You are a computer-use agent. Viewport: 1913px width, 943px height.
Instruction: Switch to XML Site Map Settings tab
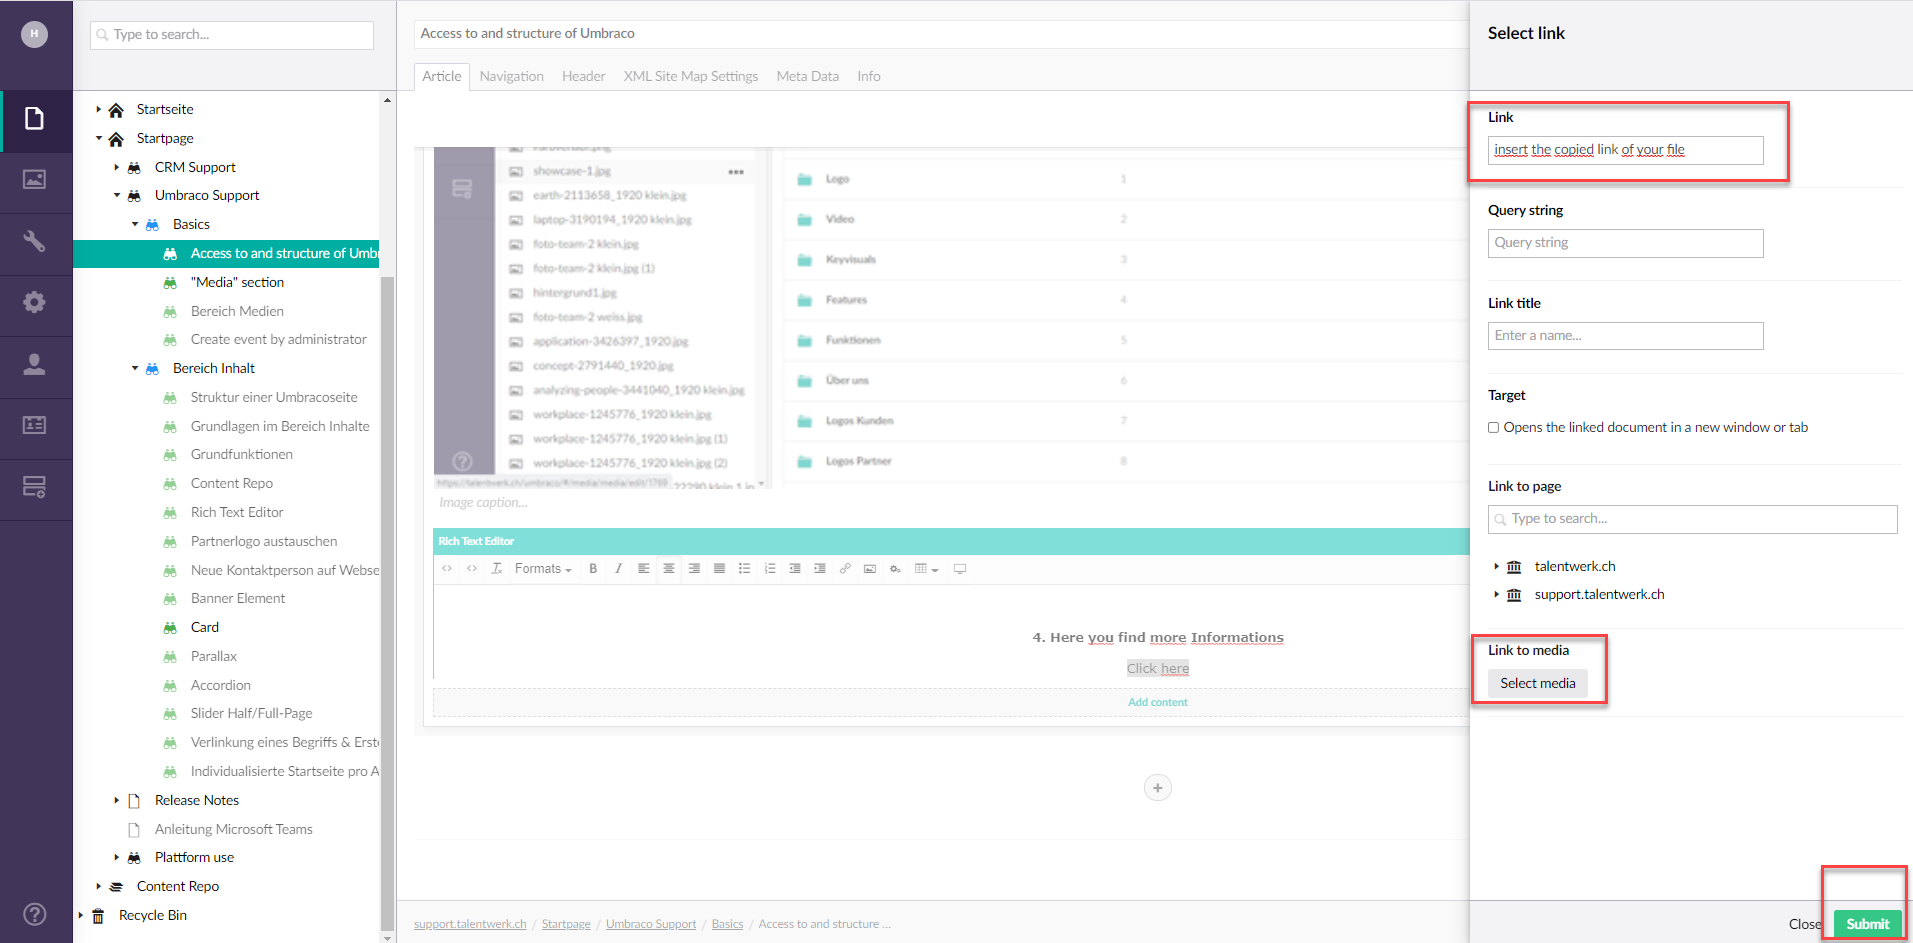[x=691, y=76]
